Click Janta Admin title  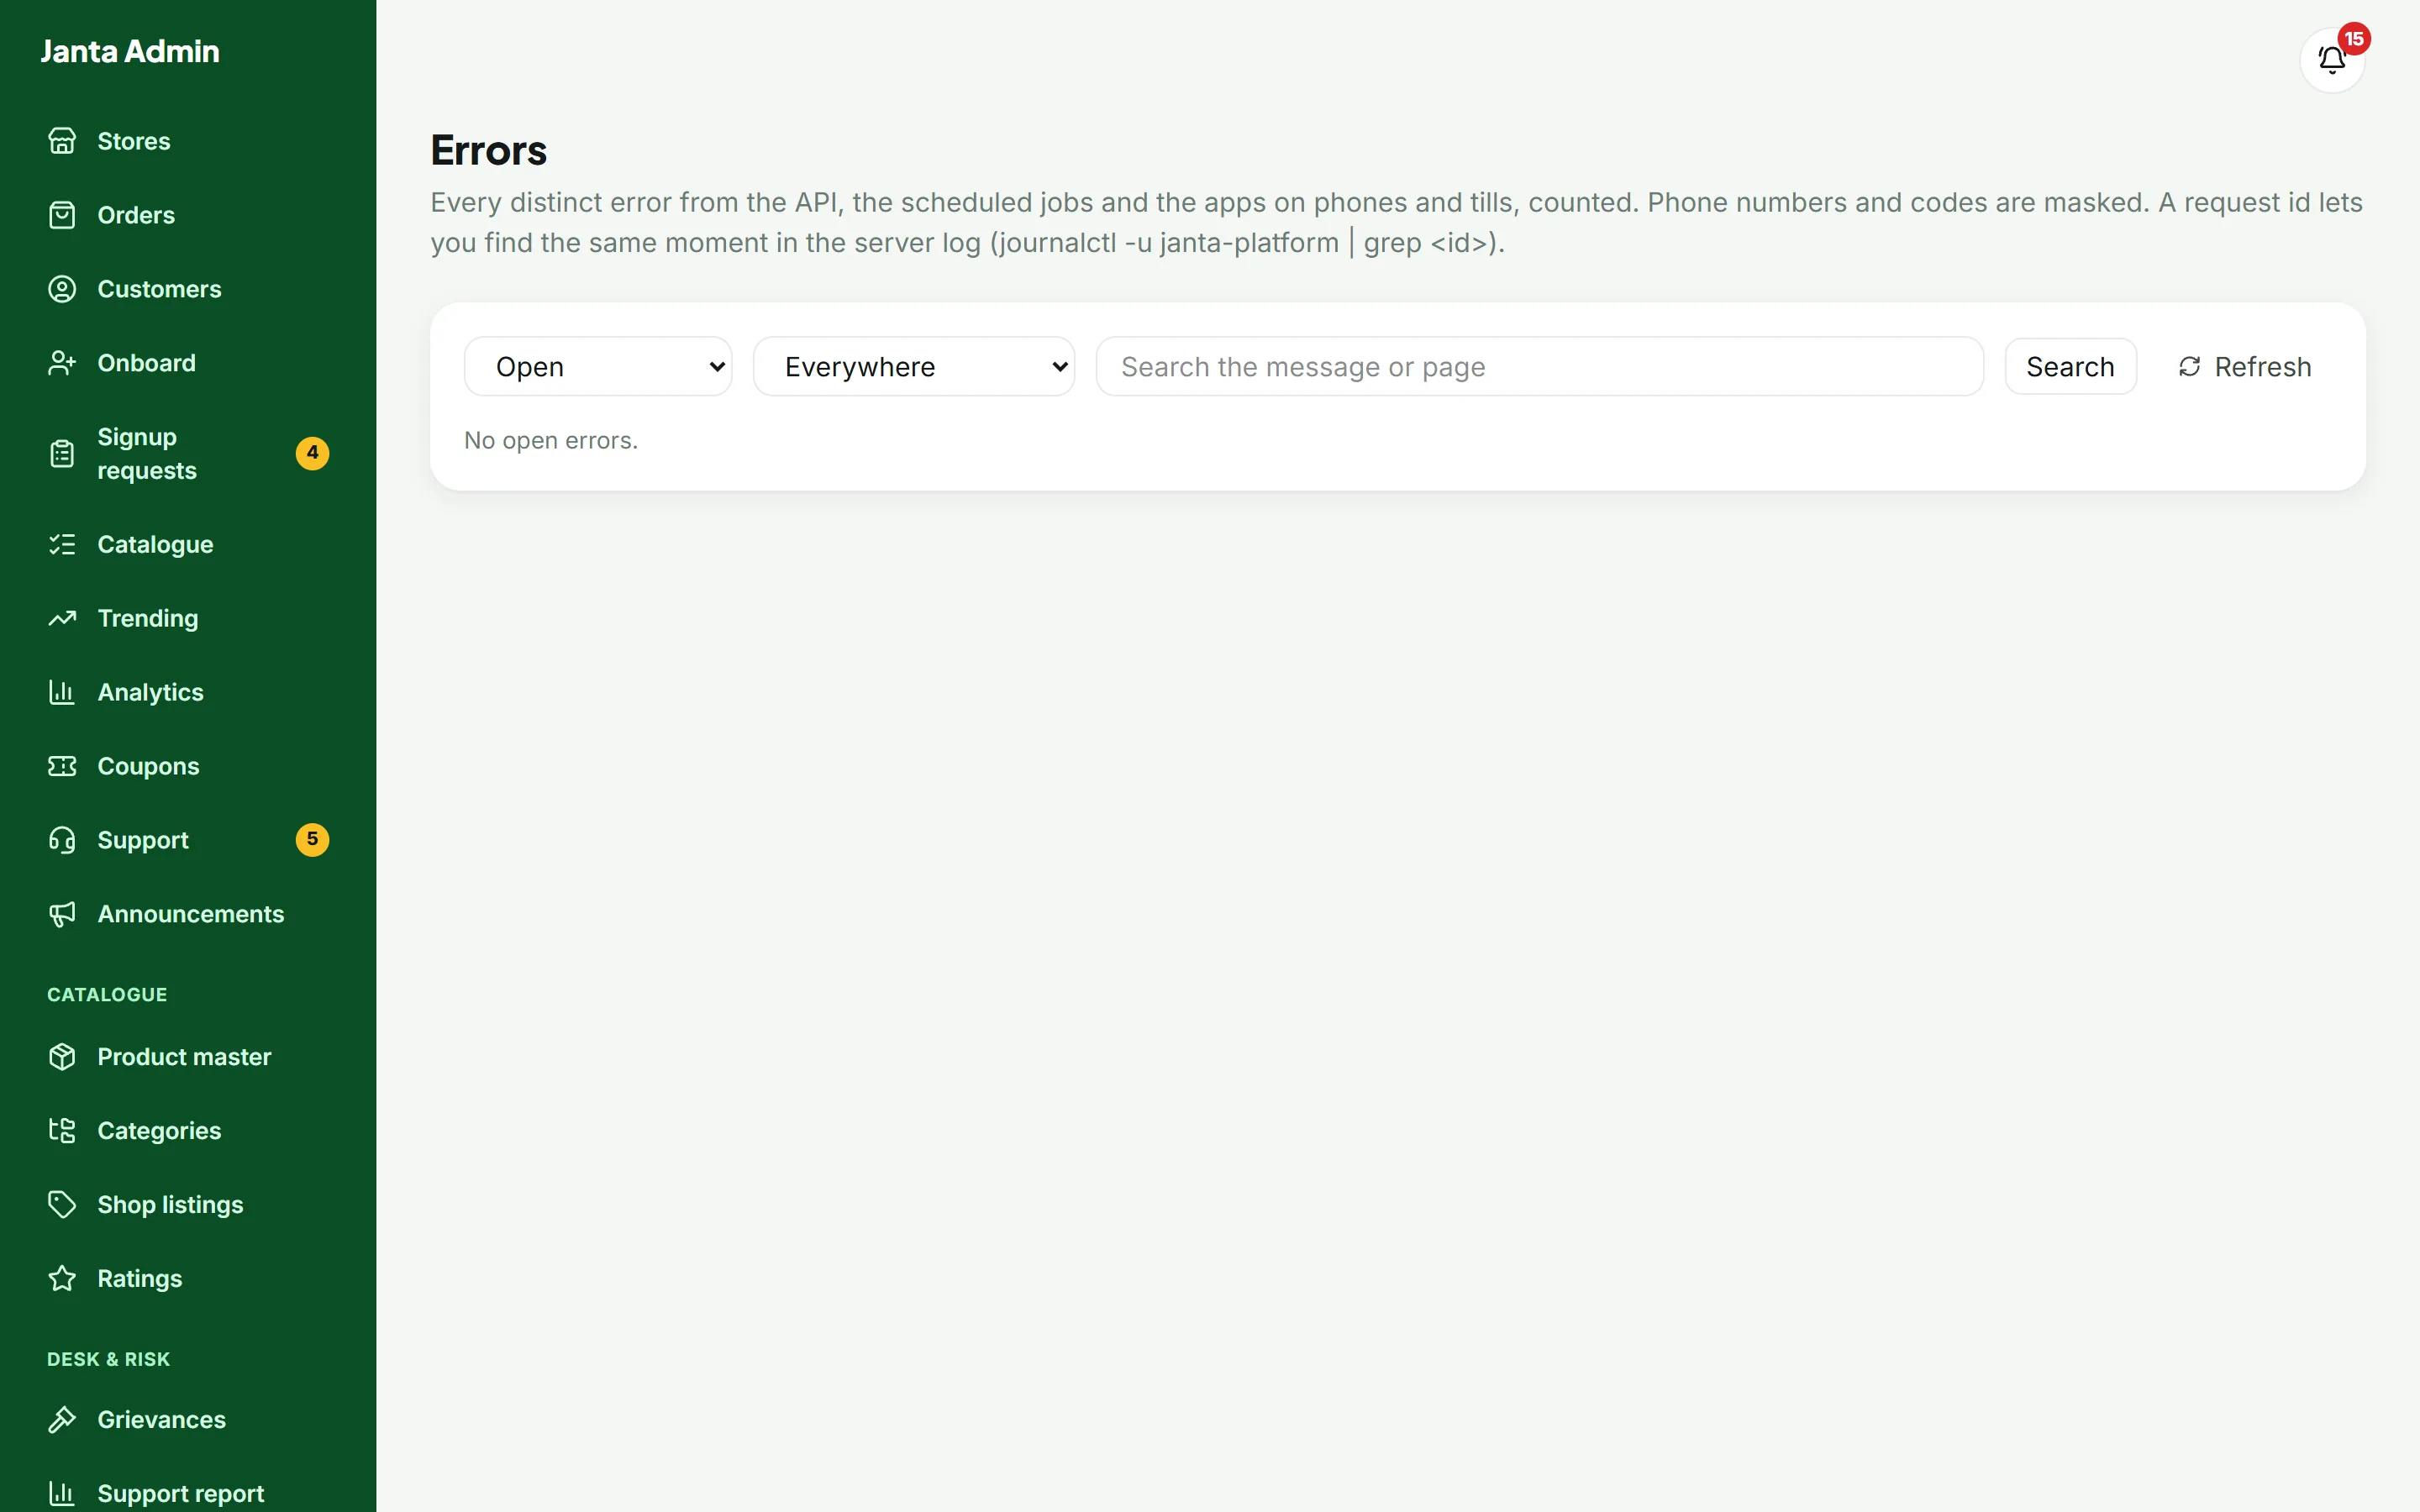130,51
